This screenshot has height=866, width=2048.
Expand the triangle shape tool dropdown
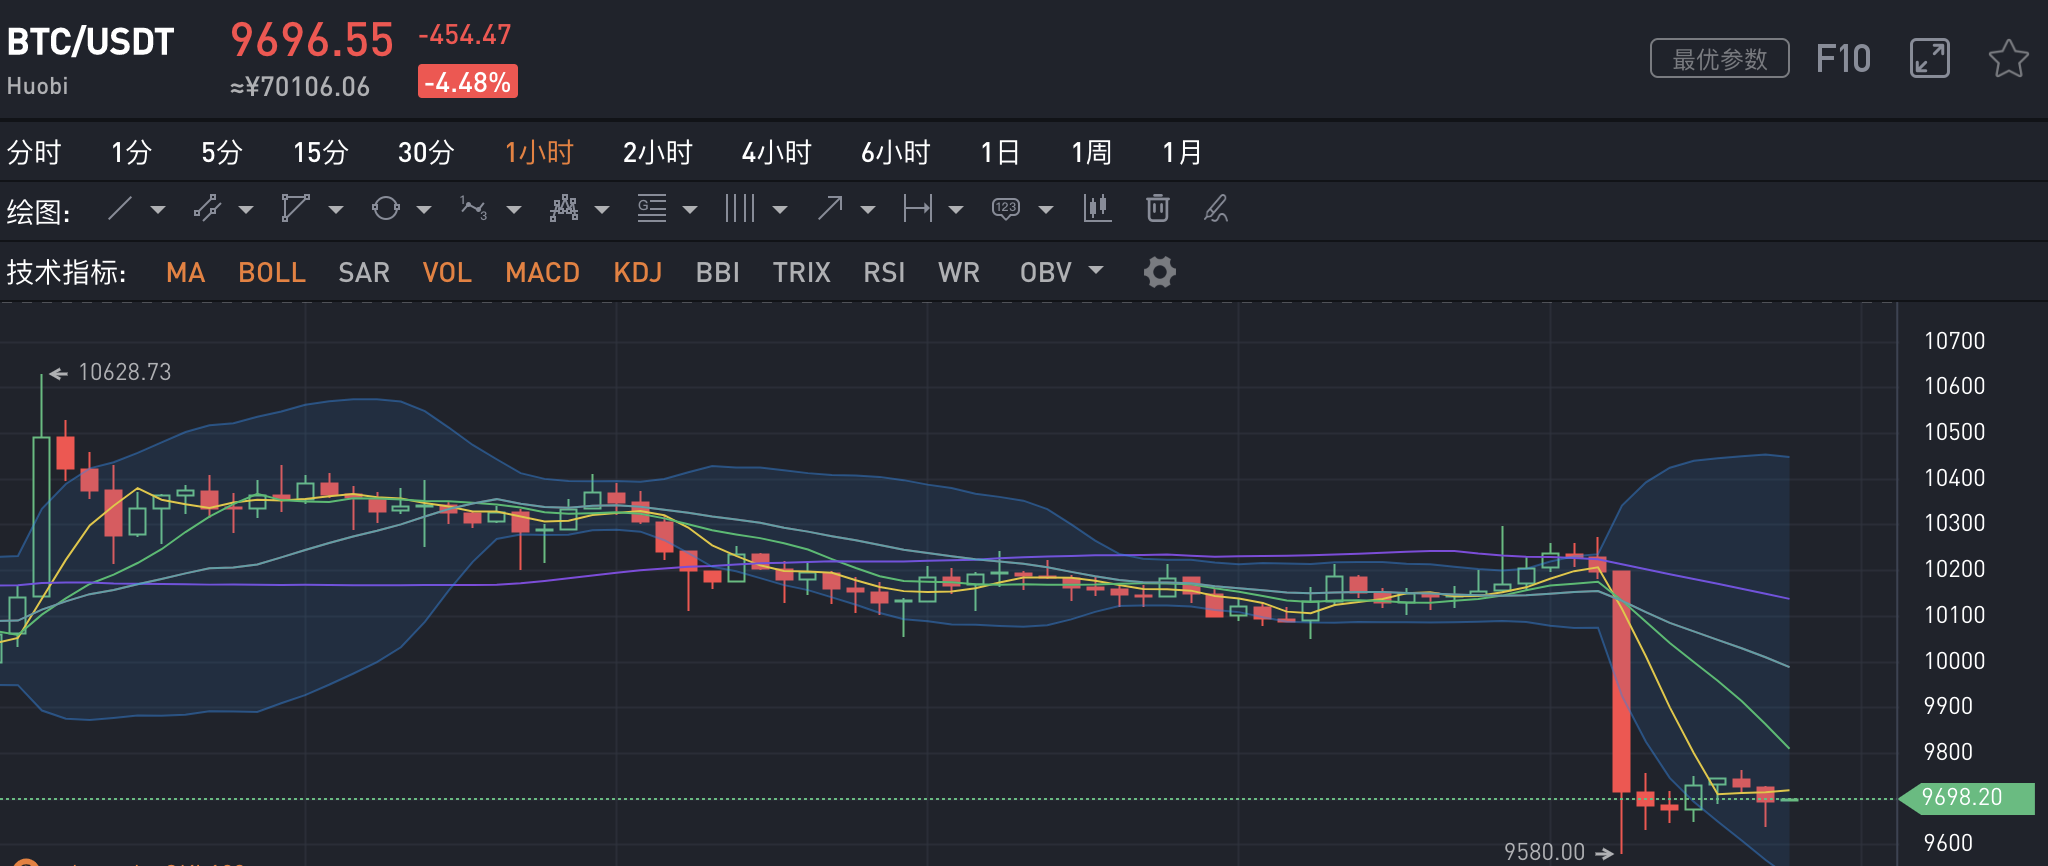[x=336, y=210]
